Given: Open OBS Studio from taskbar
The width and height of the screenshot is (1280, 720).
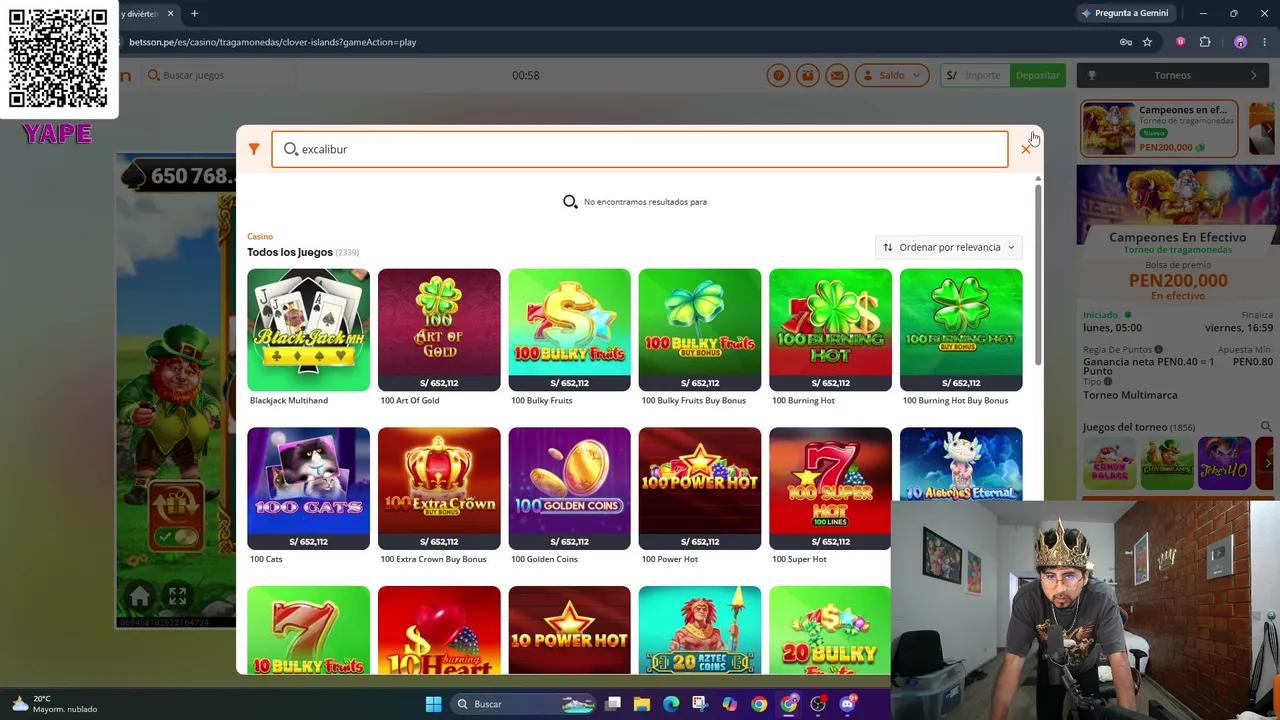Looking at the screenshot, I should pyautogui.click(x=818, y=704).
